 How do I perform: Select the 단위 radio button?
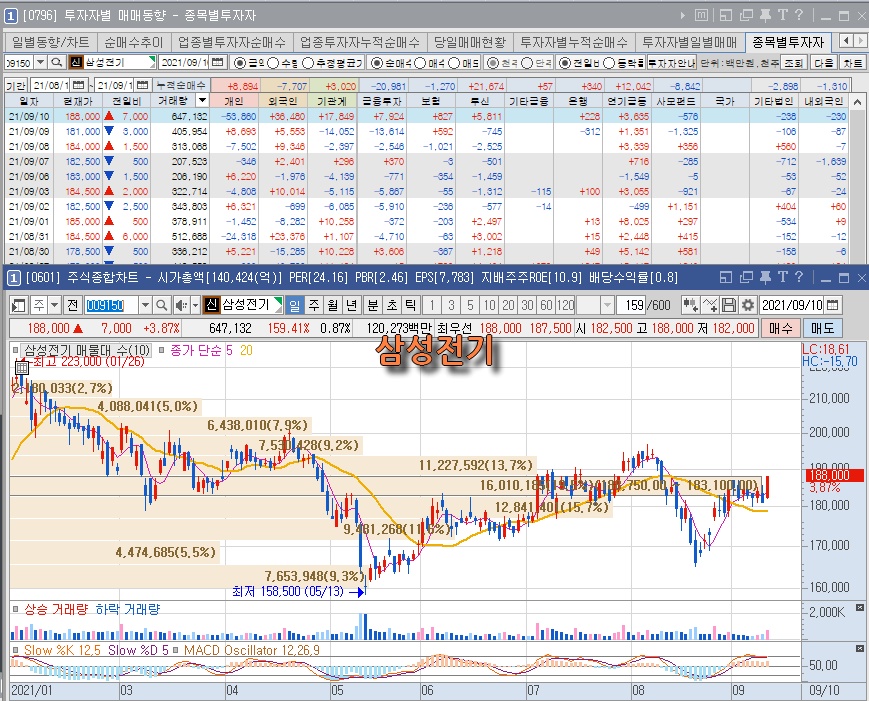click(x=527, y=63)
